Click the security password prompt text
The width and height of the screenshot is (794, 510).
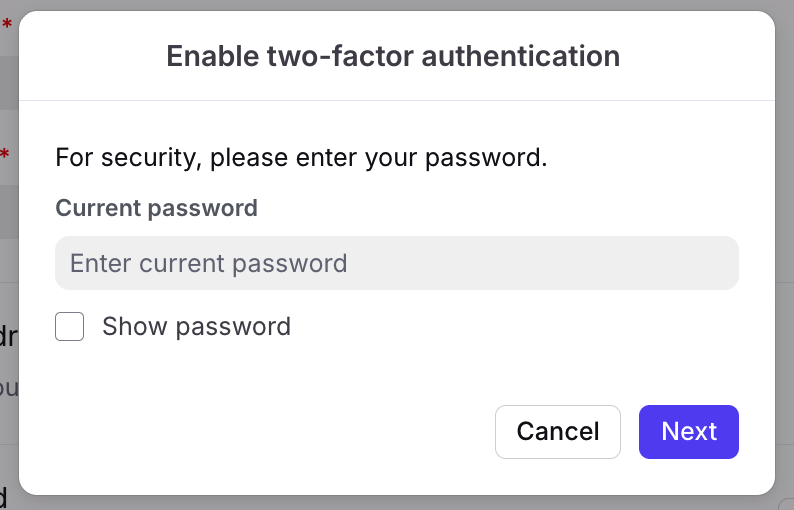point(301,158)
